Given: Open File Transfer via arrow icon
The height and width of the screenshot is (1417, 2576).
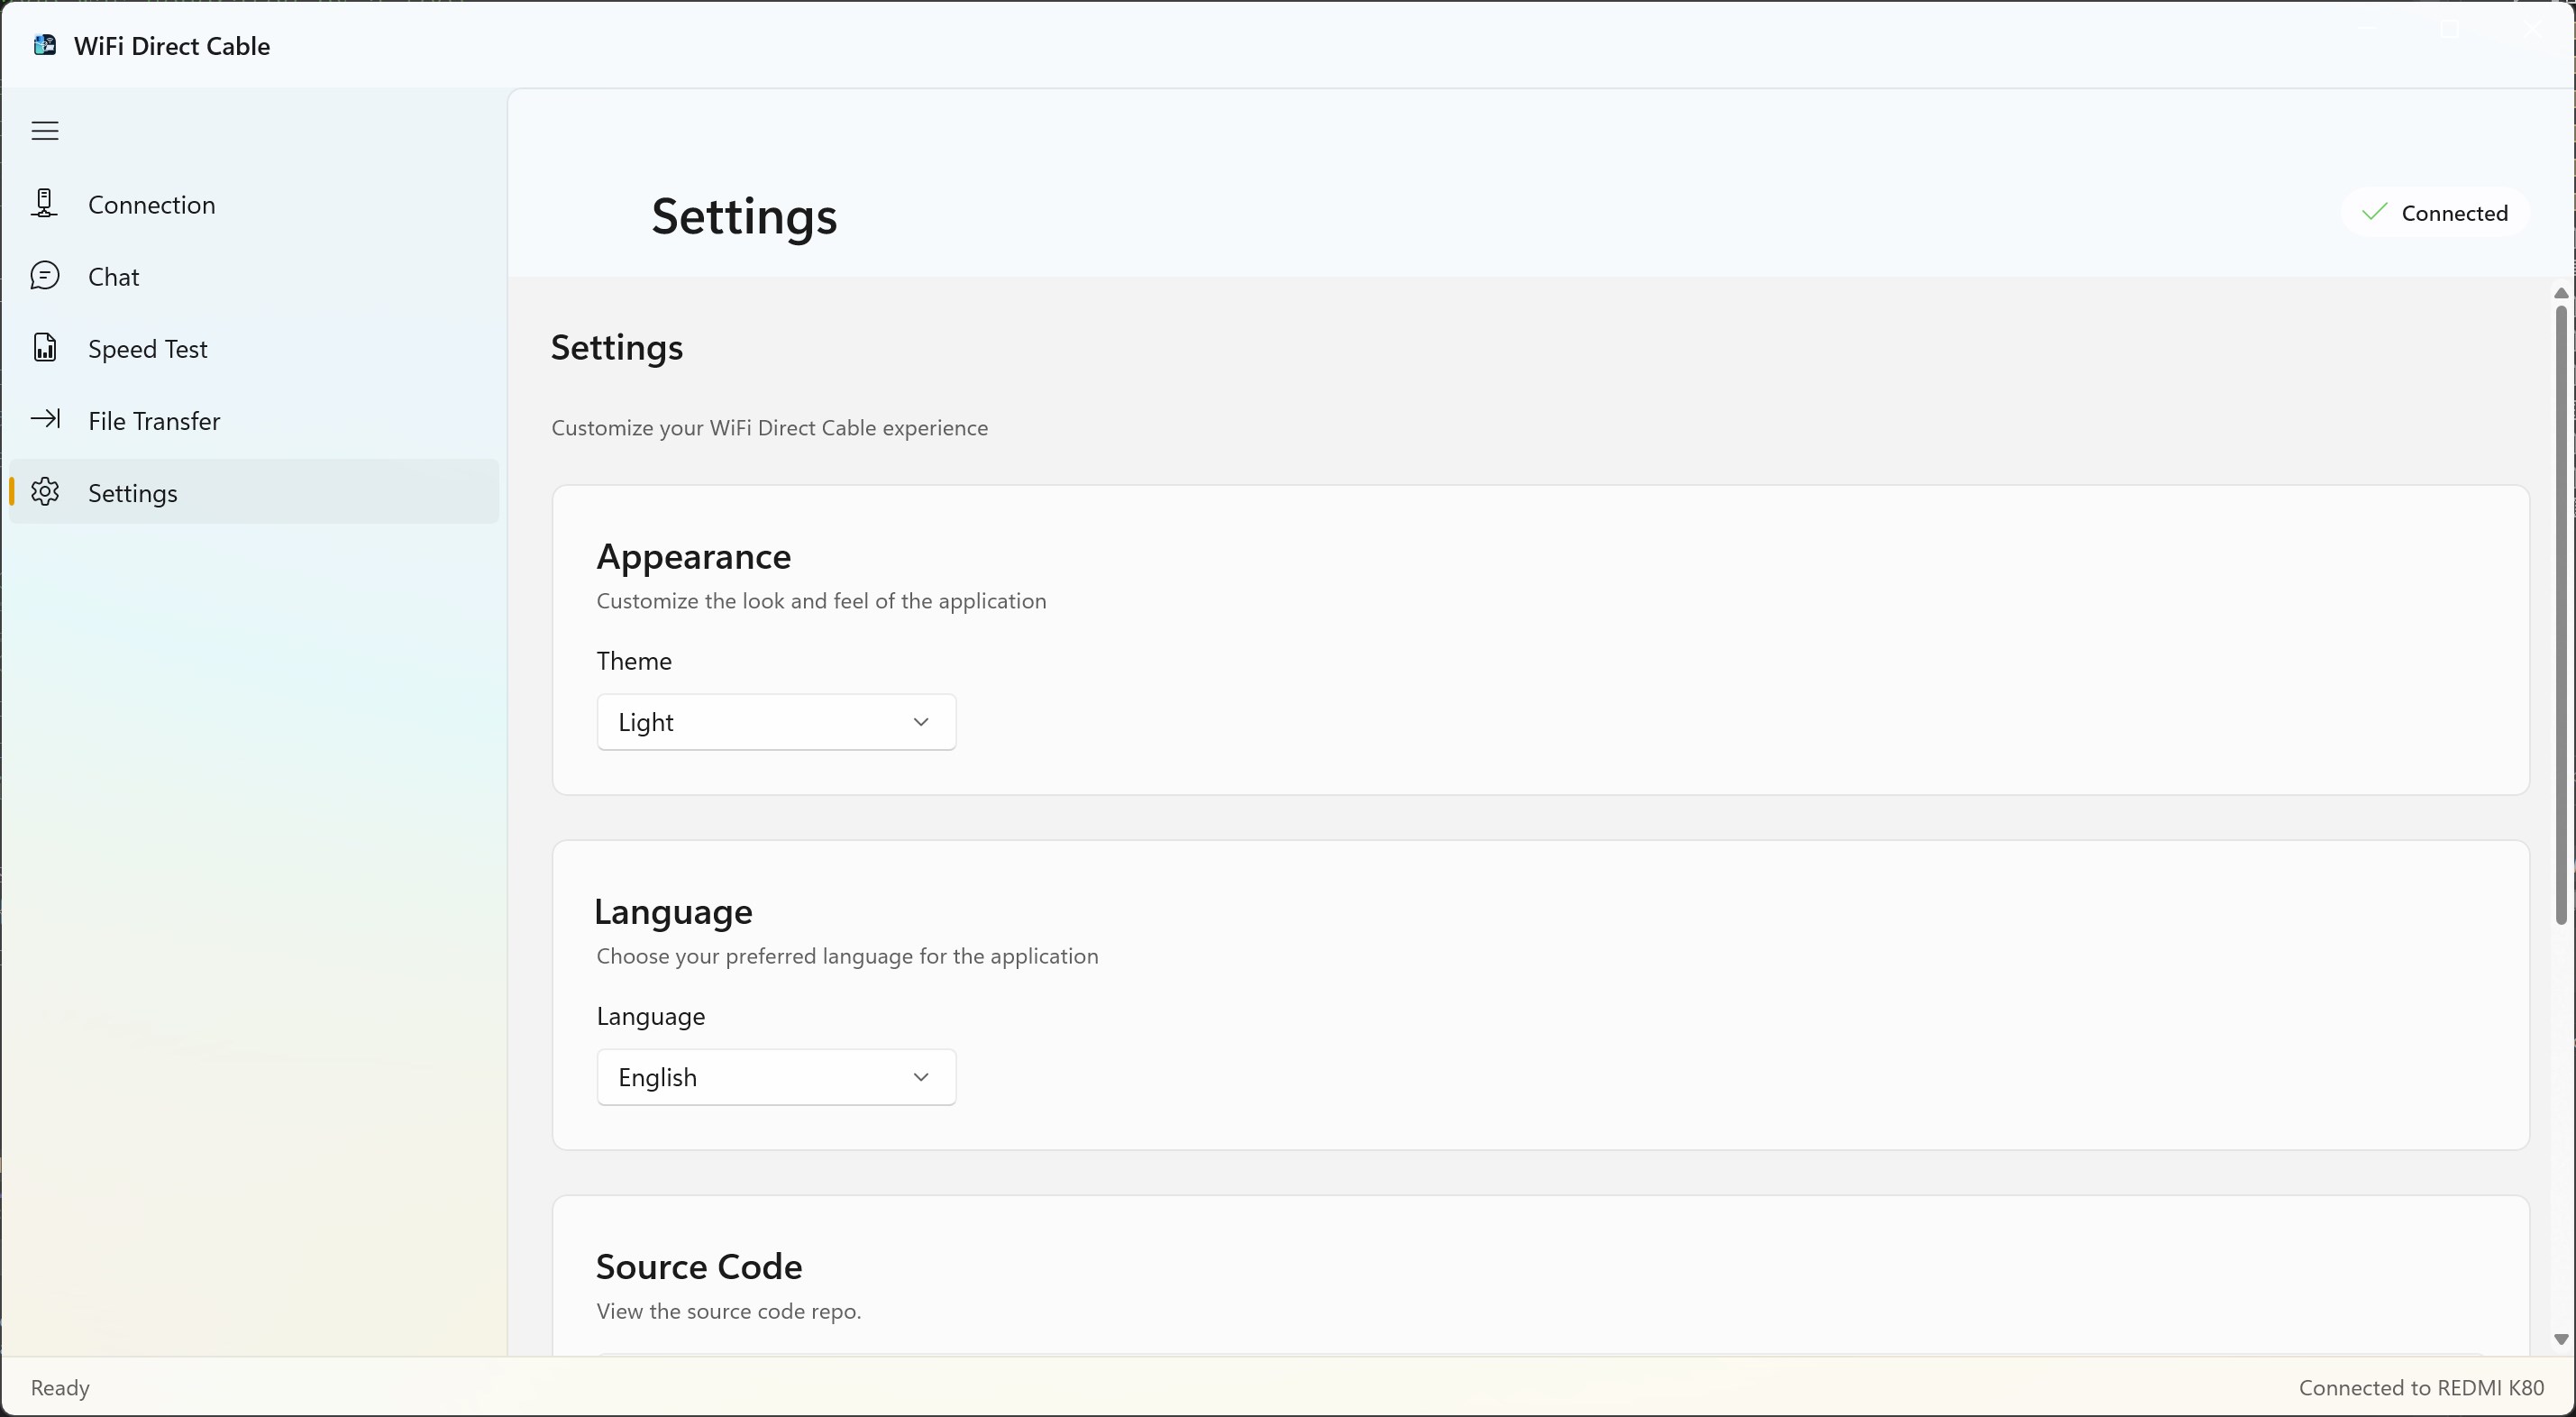Looking at the screenshot, I should coord(45,419).
